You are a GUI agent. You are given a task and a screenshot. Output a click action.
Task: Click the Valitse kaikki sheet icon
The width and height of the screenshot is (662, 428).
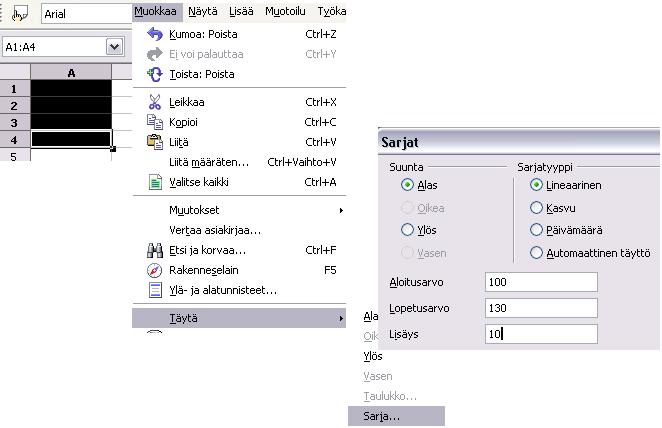[x=155, y=182]
